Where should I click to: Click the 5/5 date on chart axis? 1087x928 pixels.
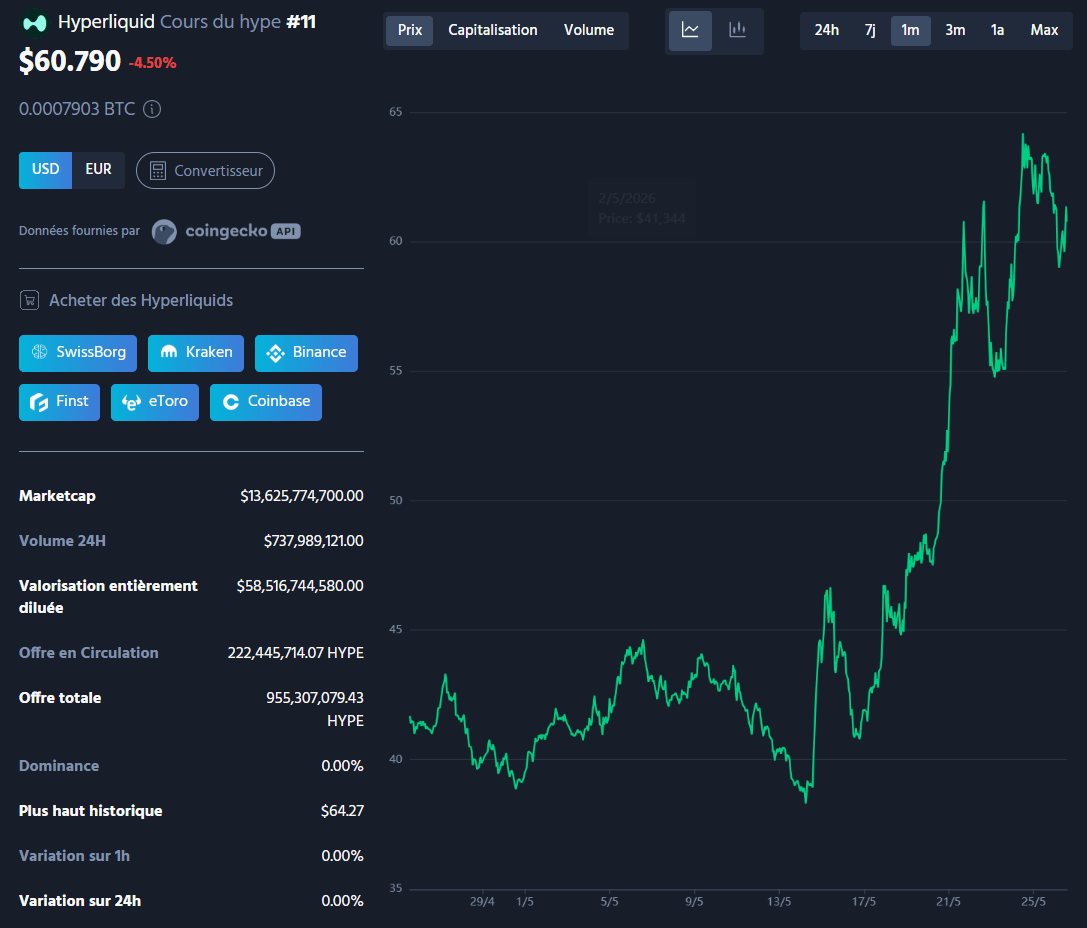click(609, 902)
